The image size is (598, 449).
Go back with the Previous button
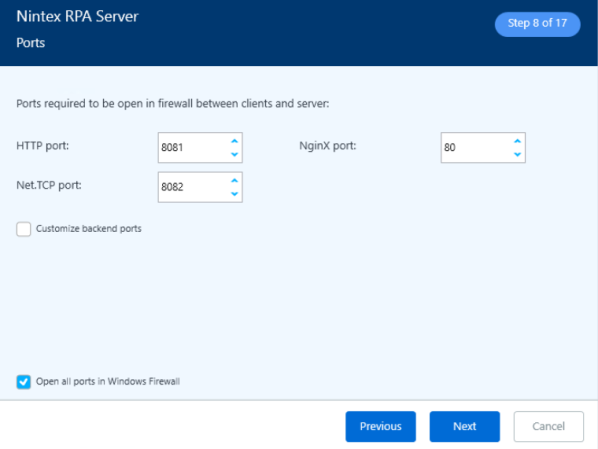coord(381,426)
